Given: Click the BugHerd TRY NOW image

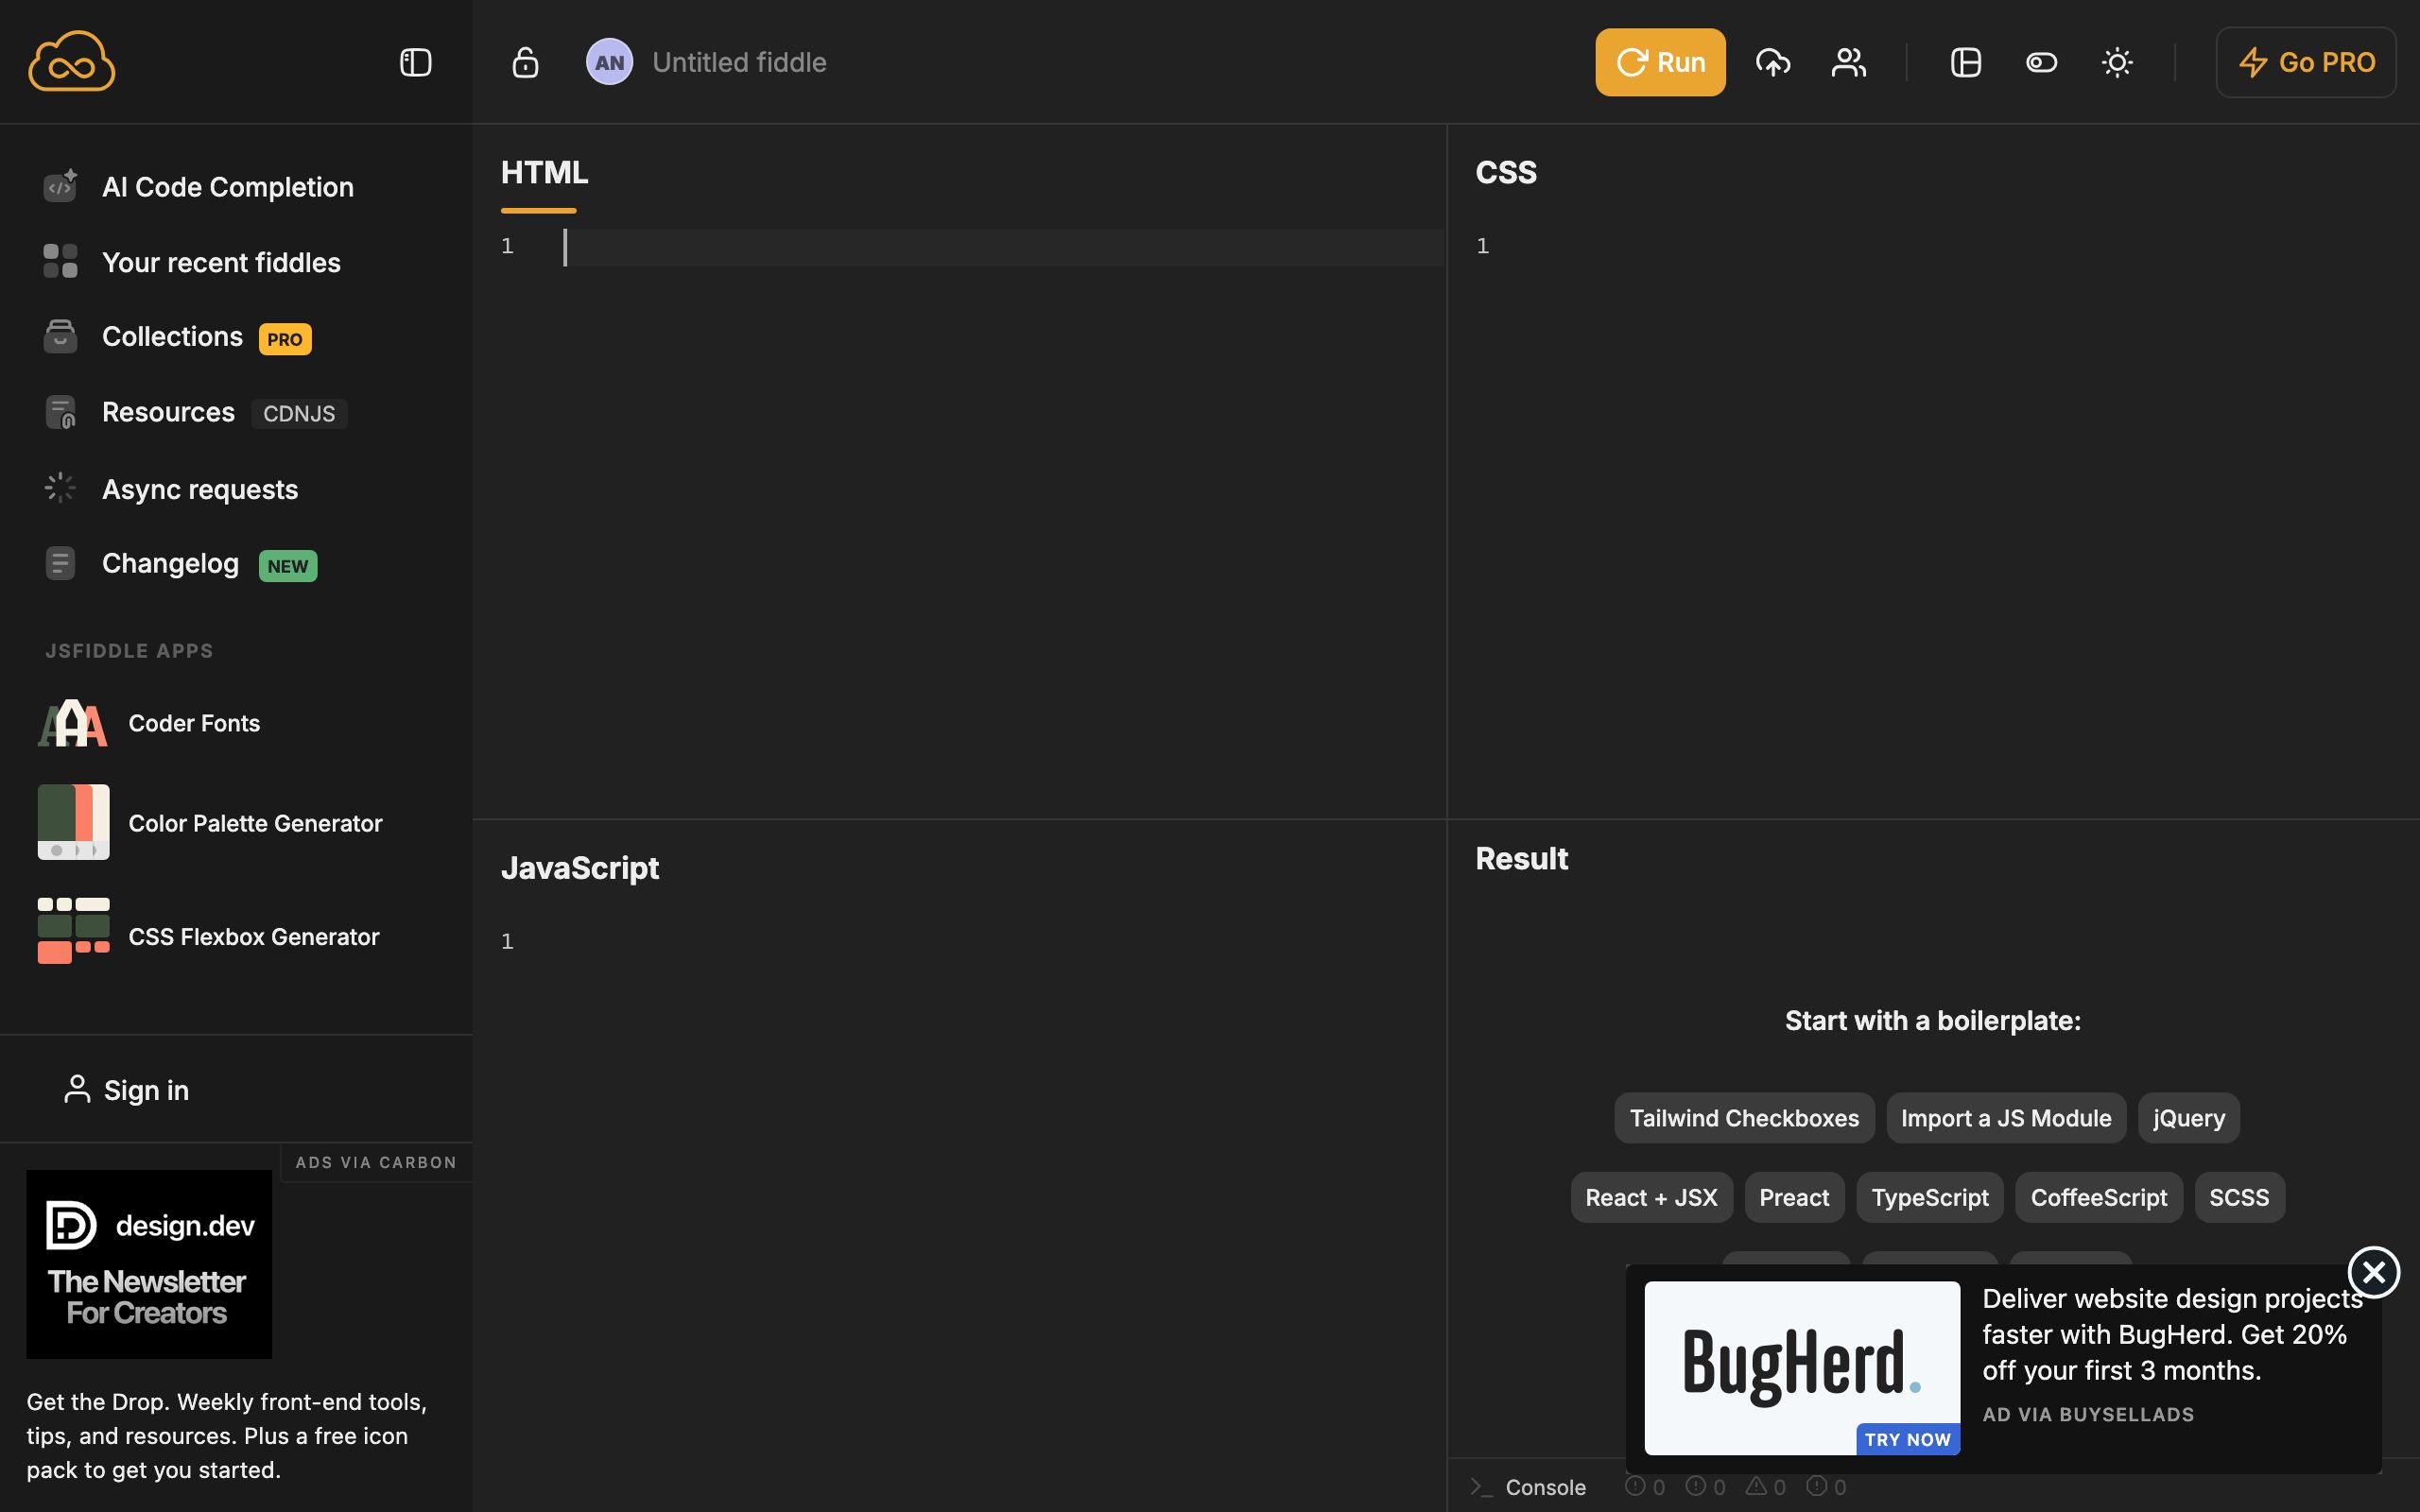Looking at the screenshot, I should tap(1802, 1368).
